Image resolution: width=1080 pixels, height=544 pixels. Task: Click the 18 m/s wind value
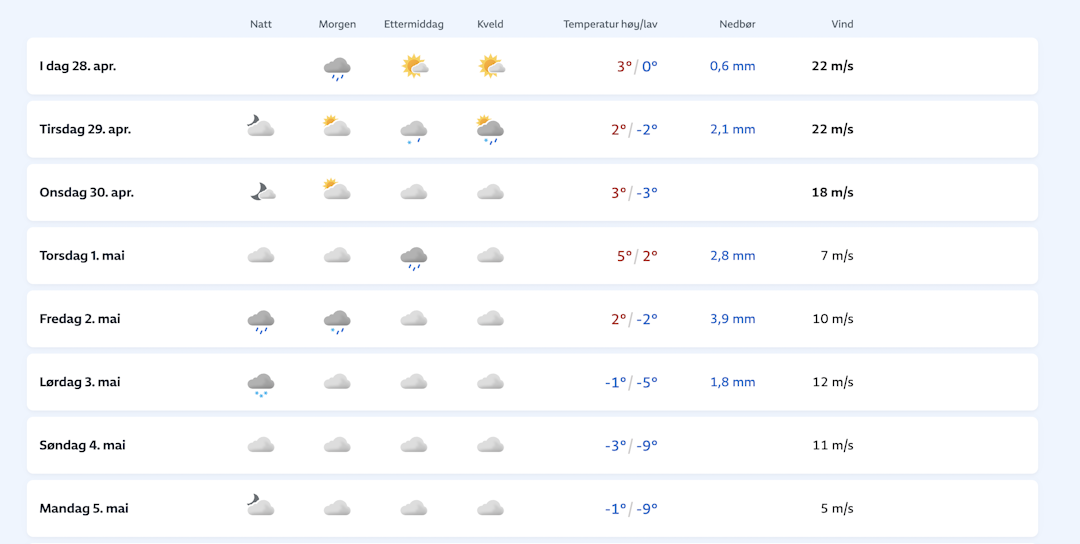coord(832,192)
